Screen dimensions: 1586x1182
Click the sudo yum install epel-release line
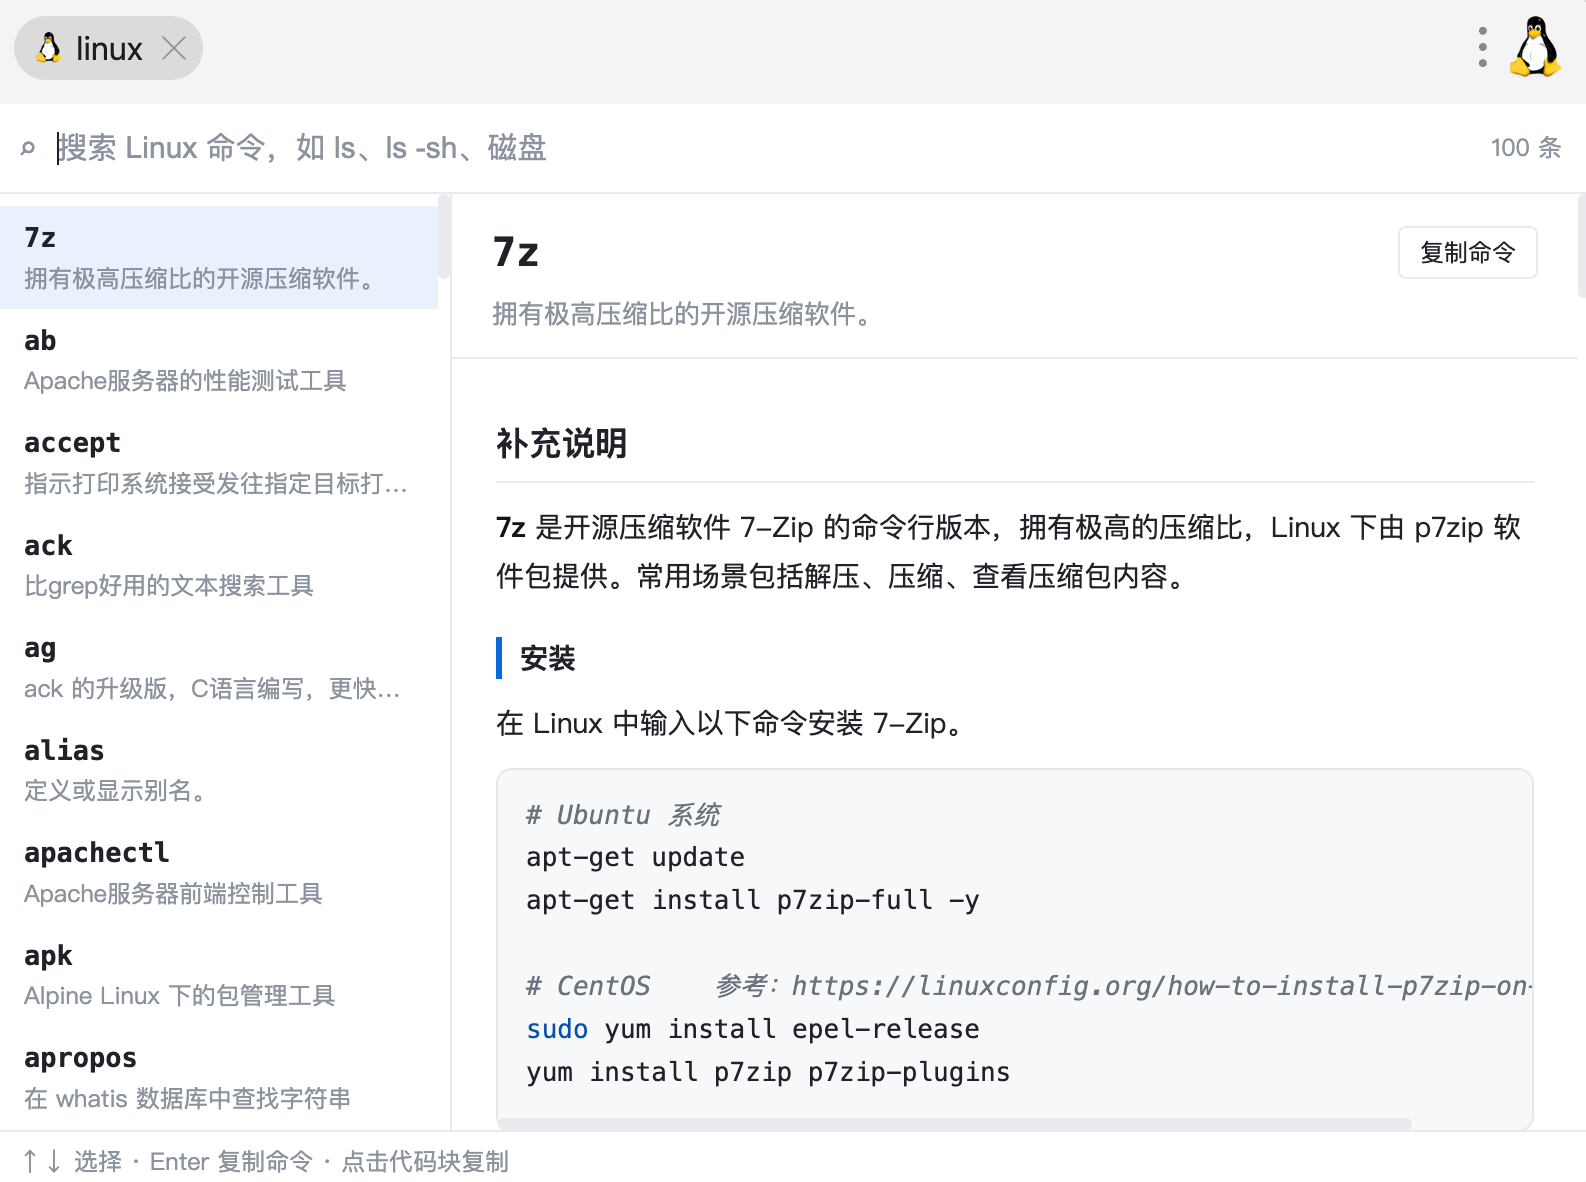[x=752, y=1029]
